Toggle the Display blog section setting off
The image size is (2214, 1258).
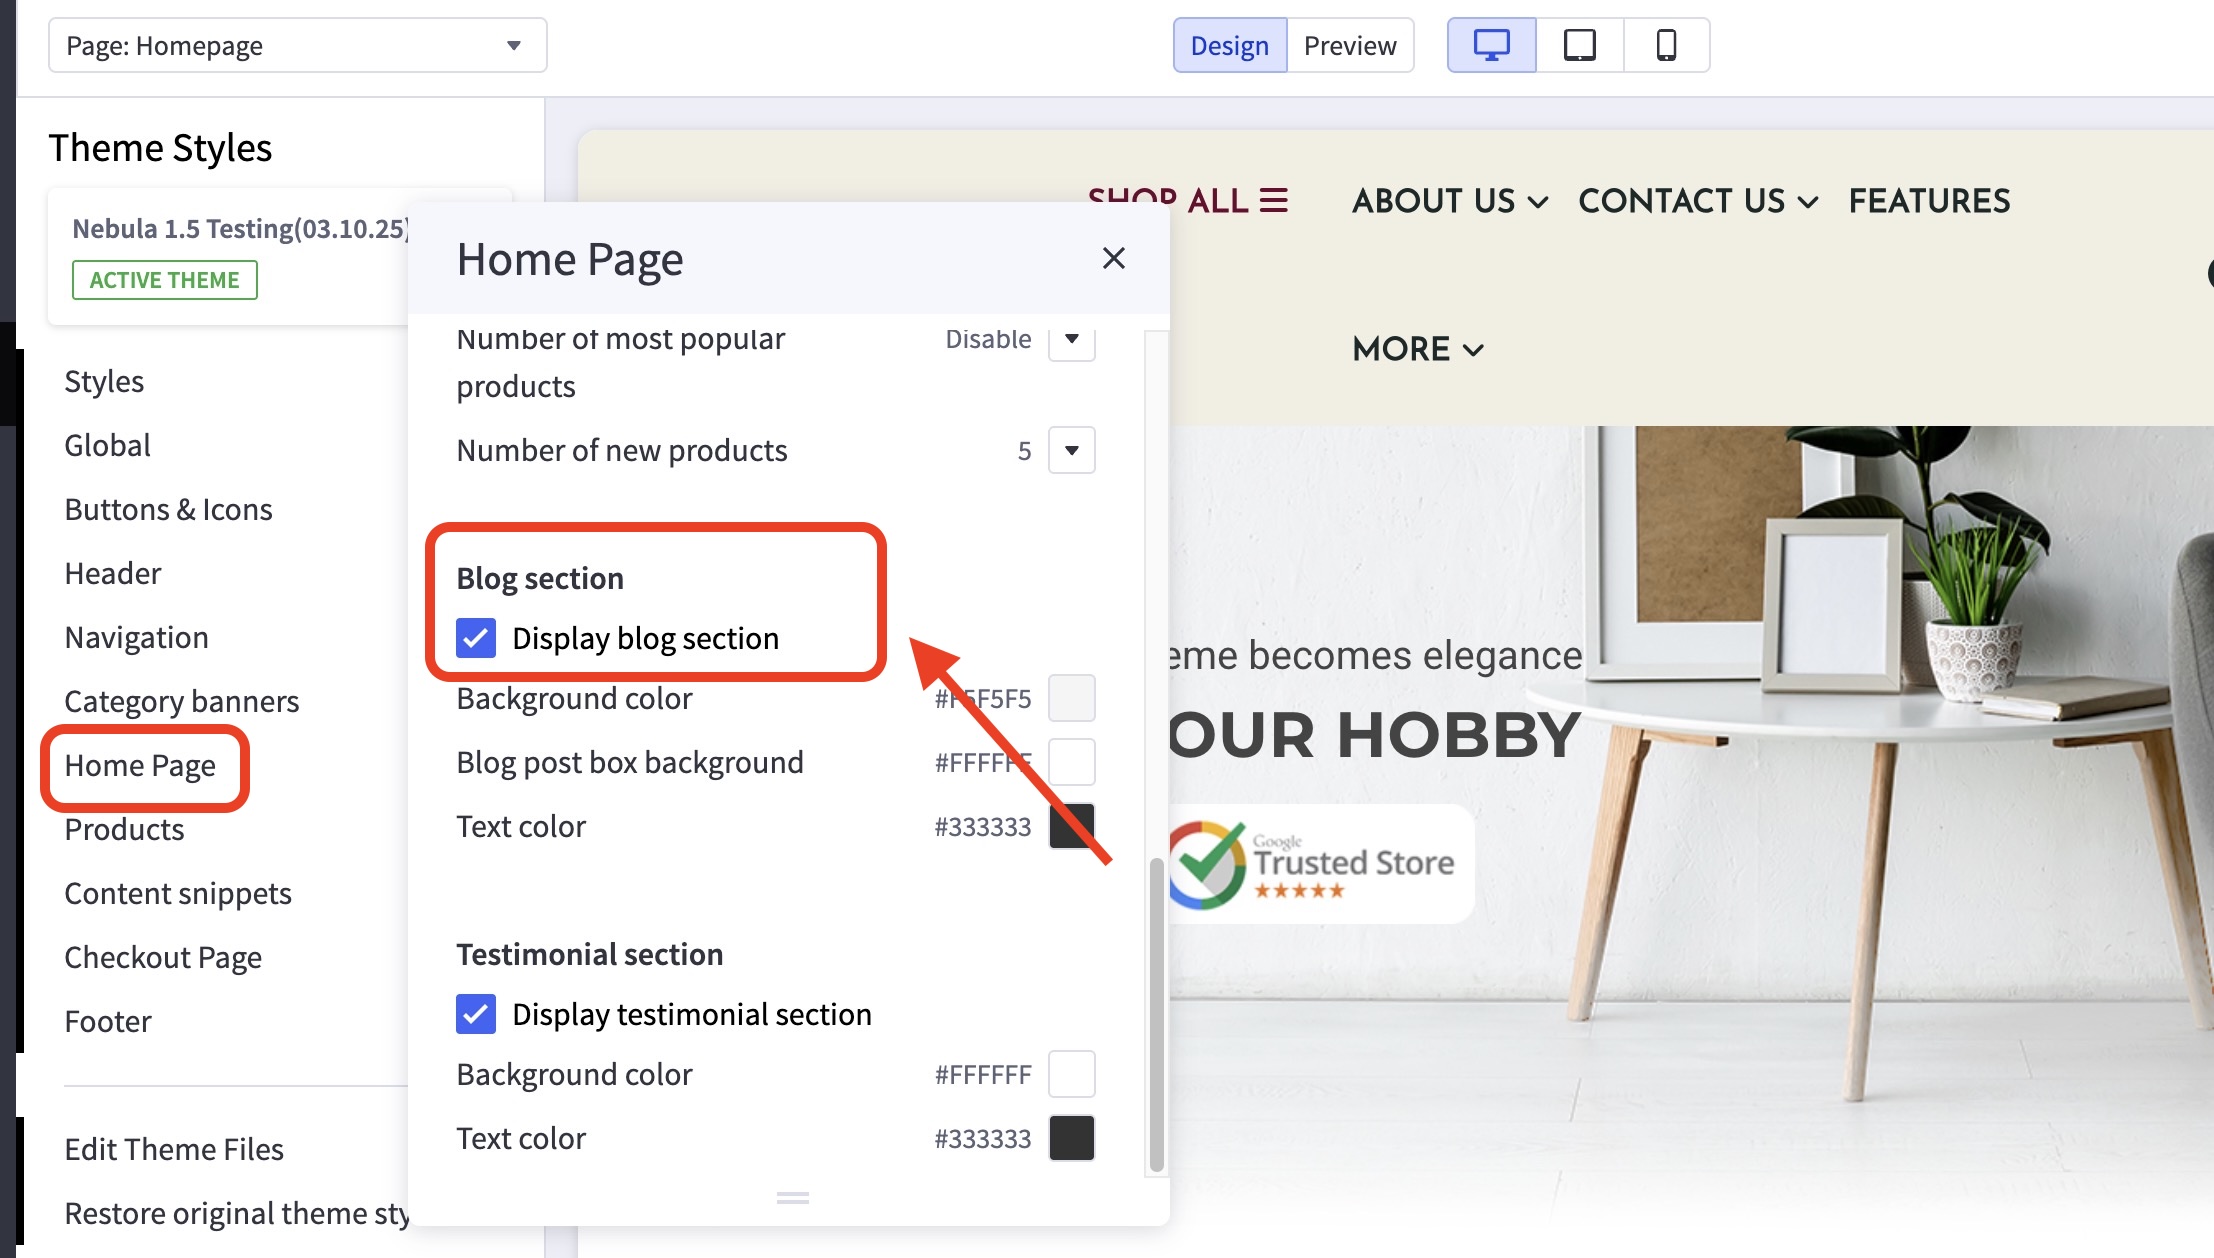476,638
